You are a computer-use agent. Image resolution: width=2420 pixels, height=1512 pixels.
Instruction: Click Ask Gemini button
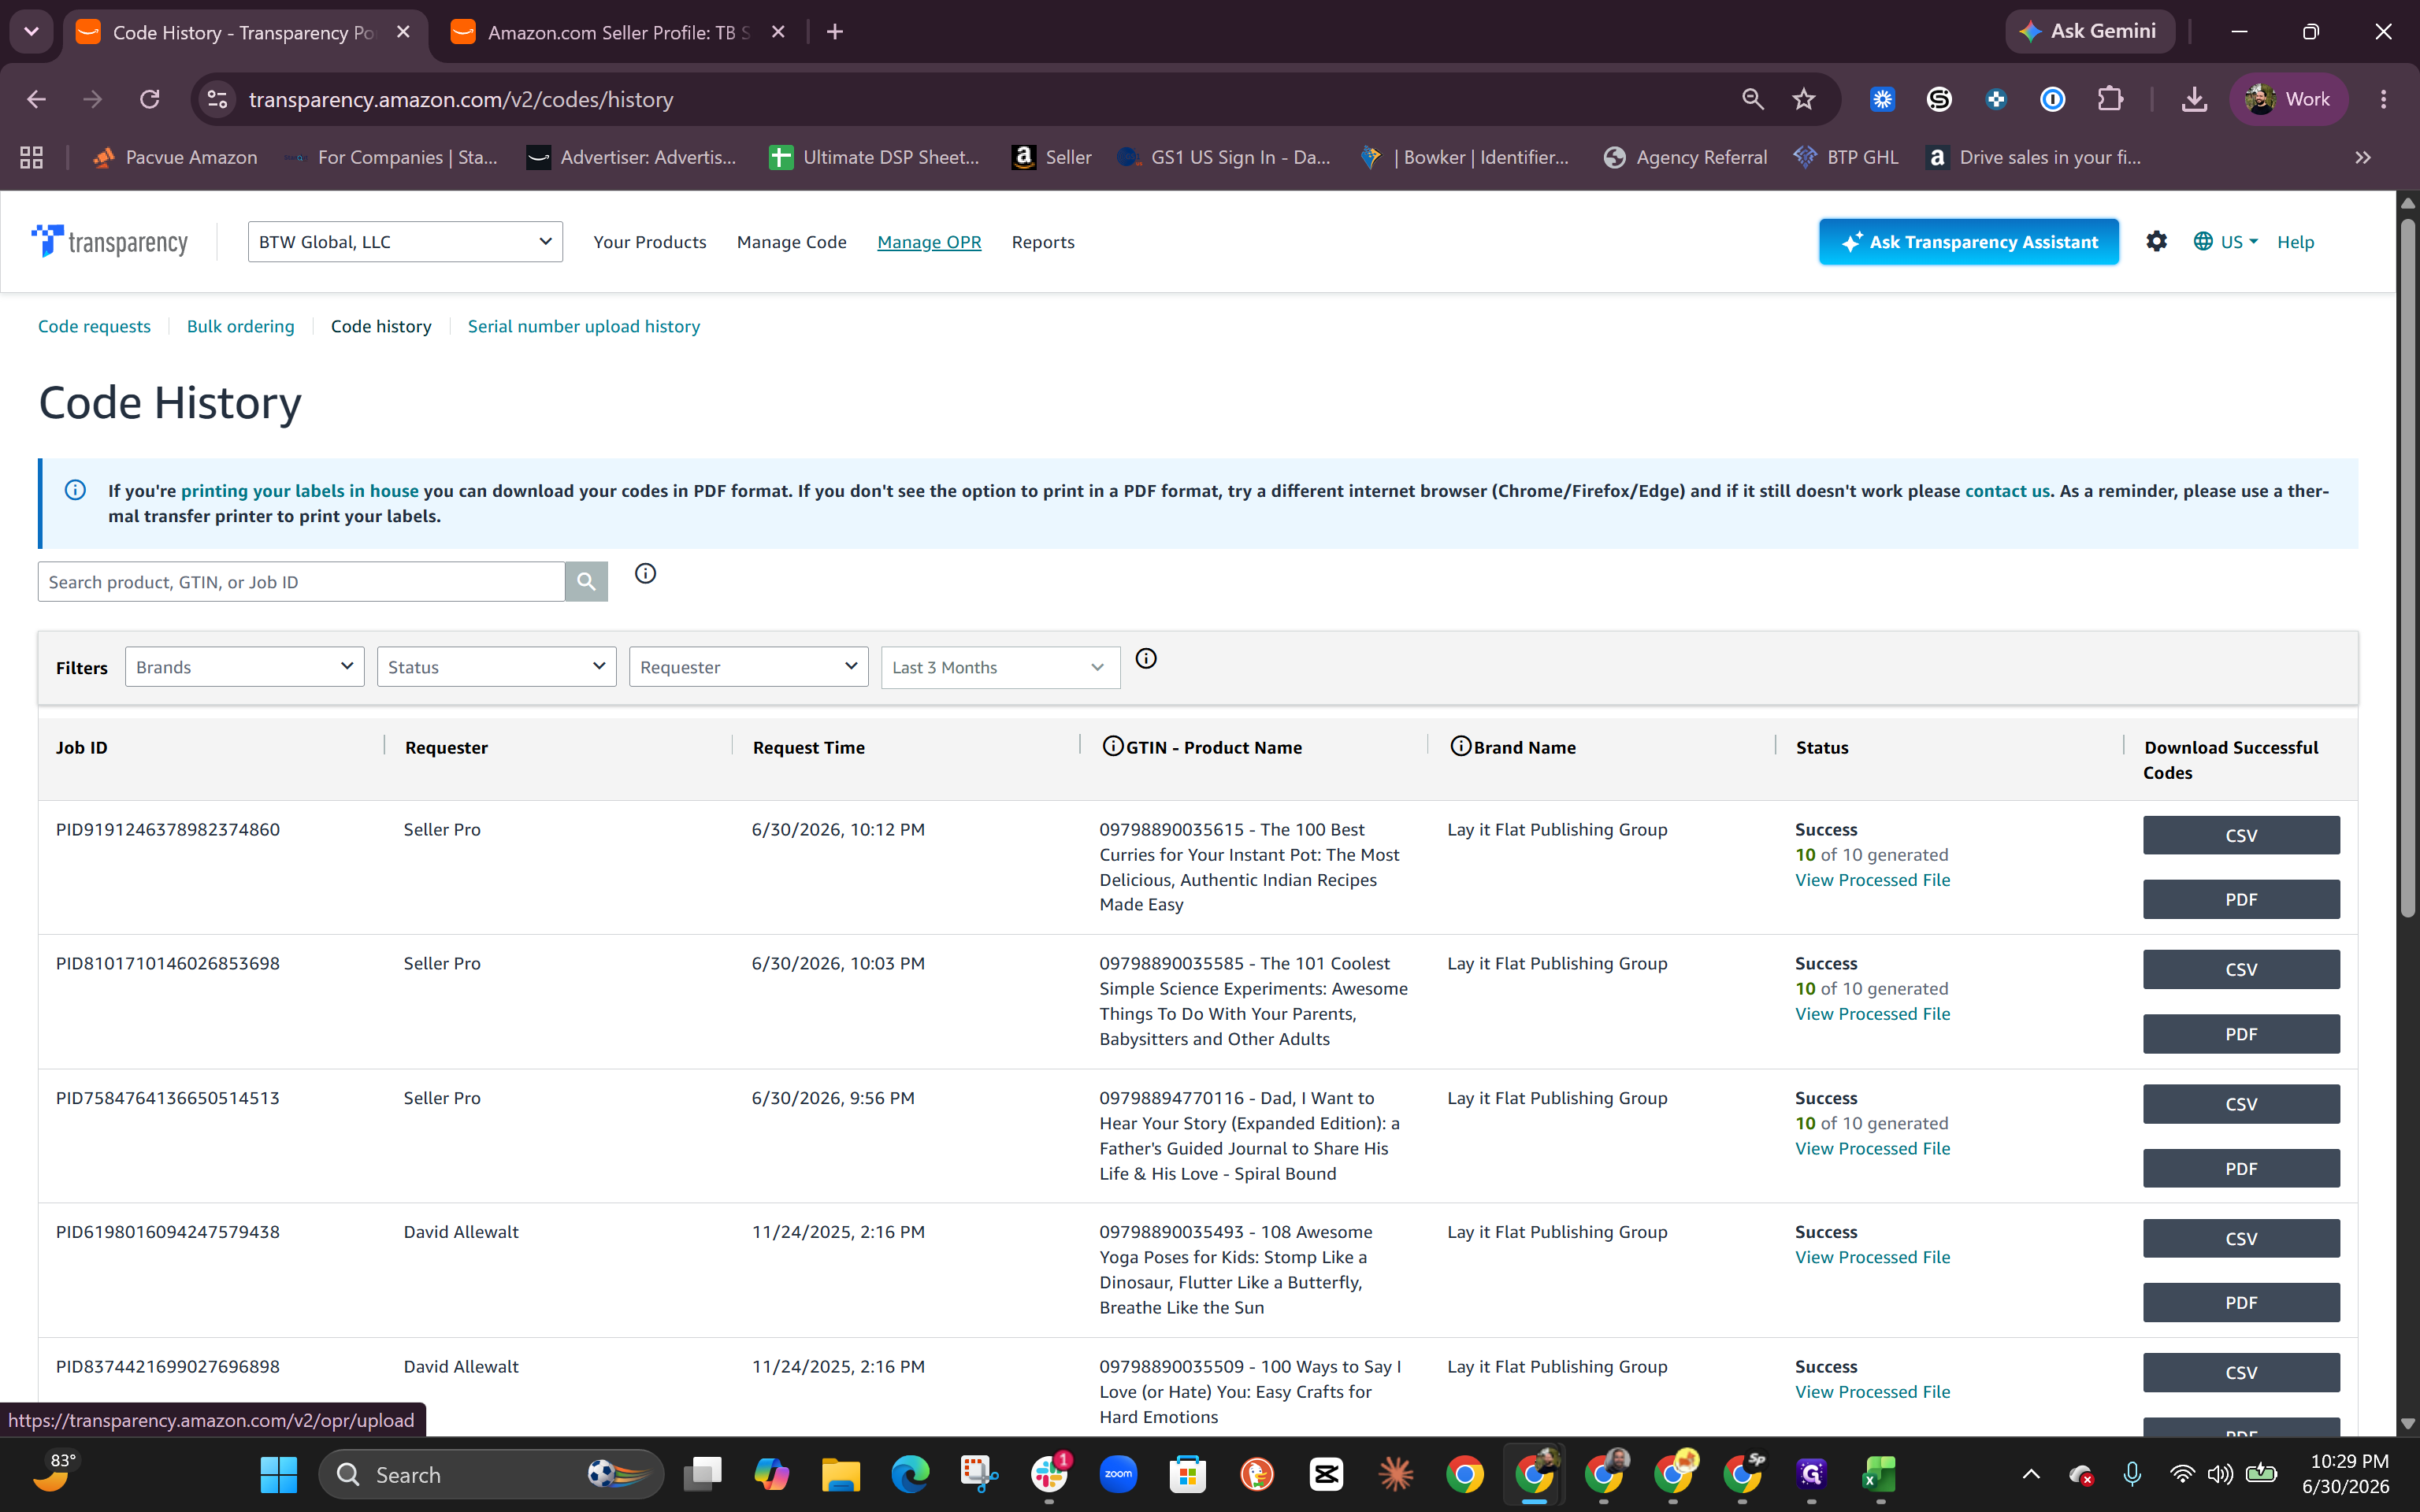pos(2088,31)
